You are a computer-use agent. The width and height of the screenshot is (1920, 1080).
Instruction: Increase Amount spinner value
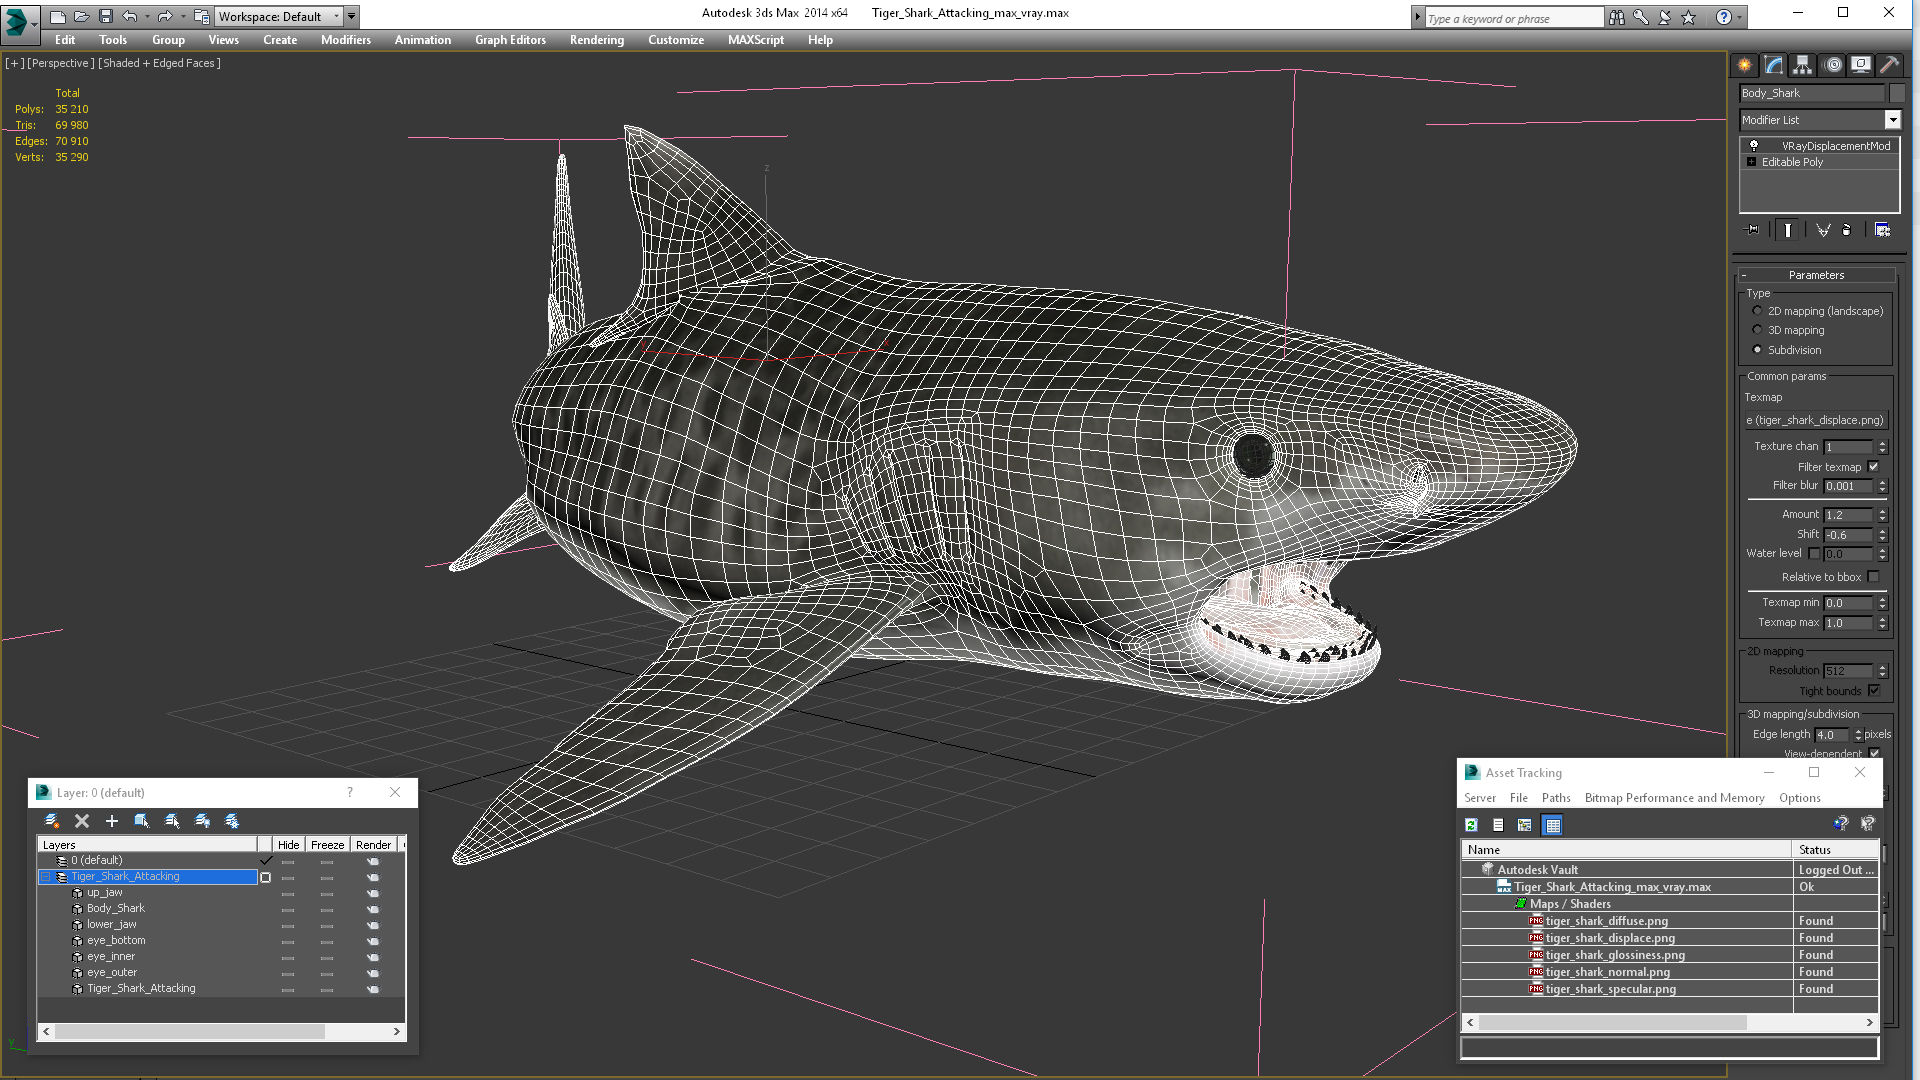pos(1882,511)
